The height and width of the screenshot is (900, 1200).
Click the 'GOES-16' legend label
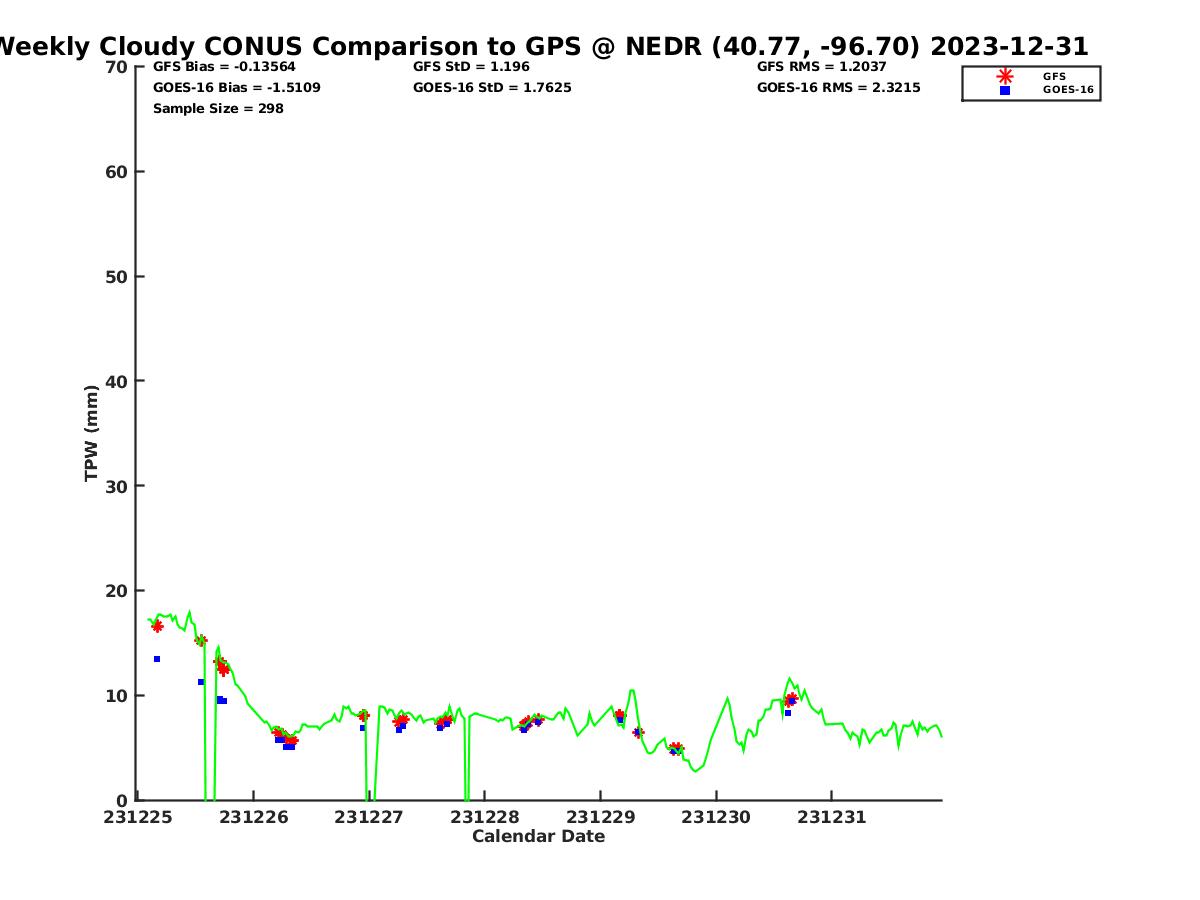point(1068,90)
